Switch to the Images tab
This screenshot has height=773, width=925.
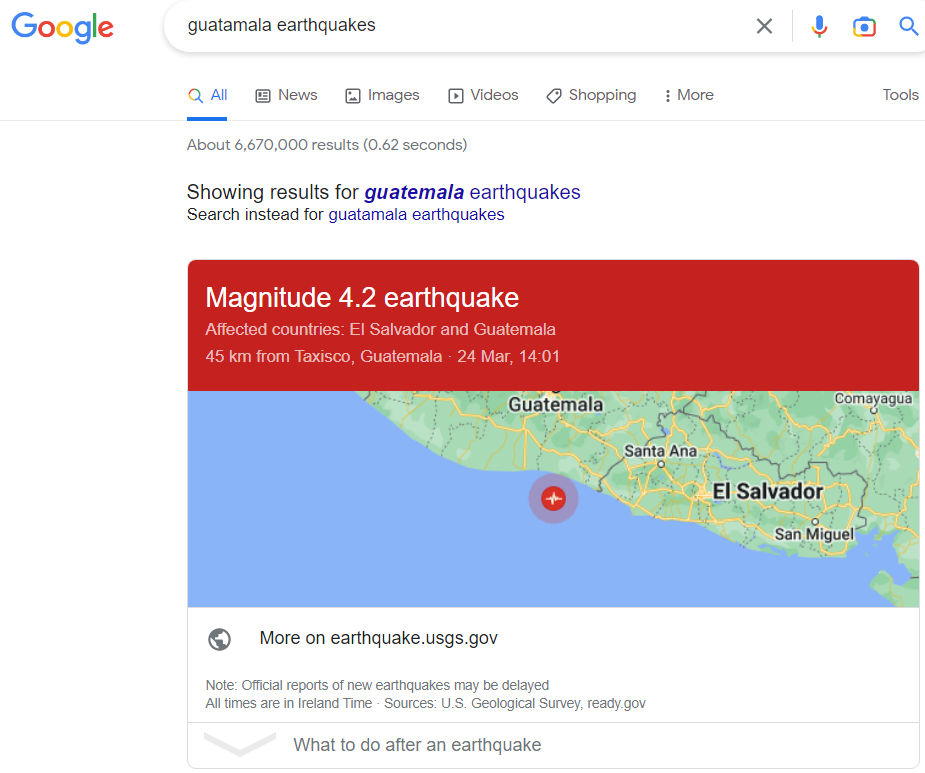(382, 95)
